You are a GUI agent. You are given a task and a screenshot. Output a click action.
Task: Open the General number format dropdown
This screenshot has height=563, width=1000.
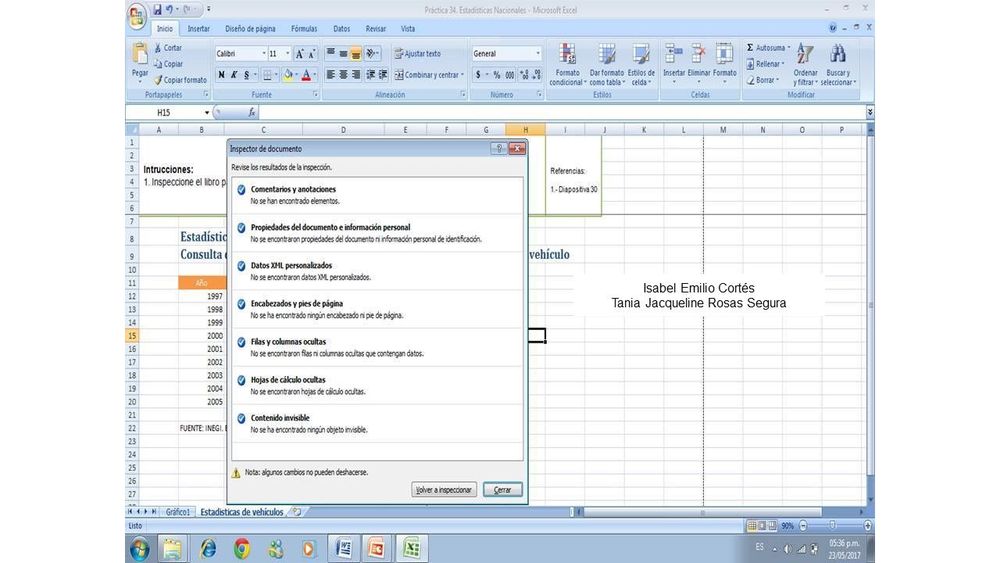(538, 54)
